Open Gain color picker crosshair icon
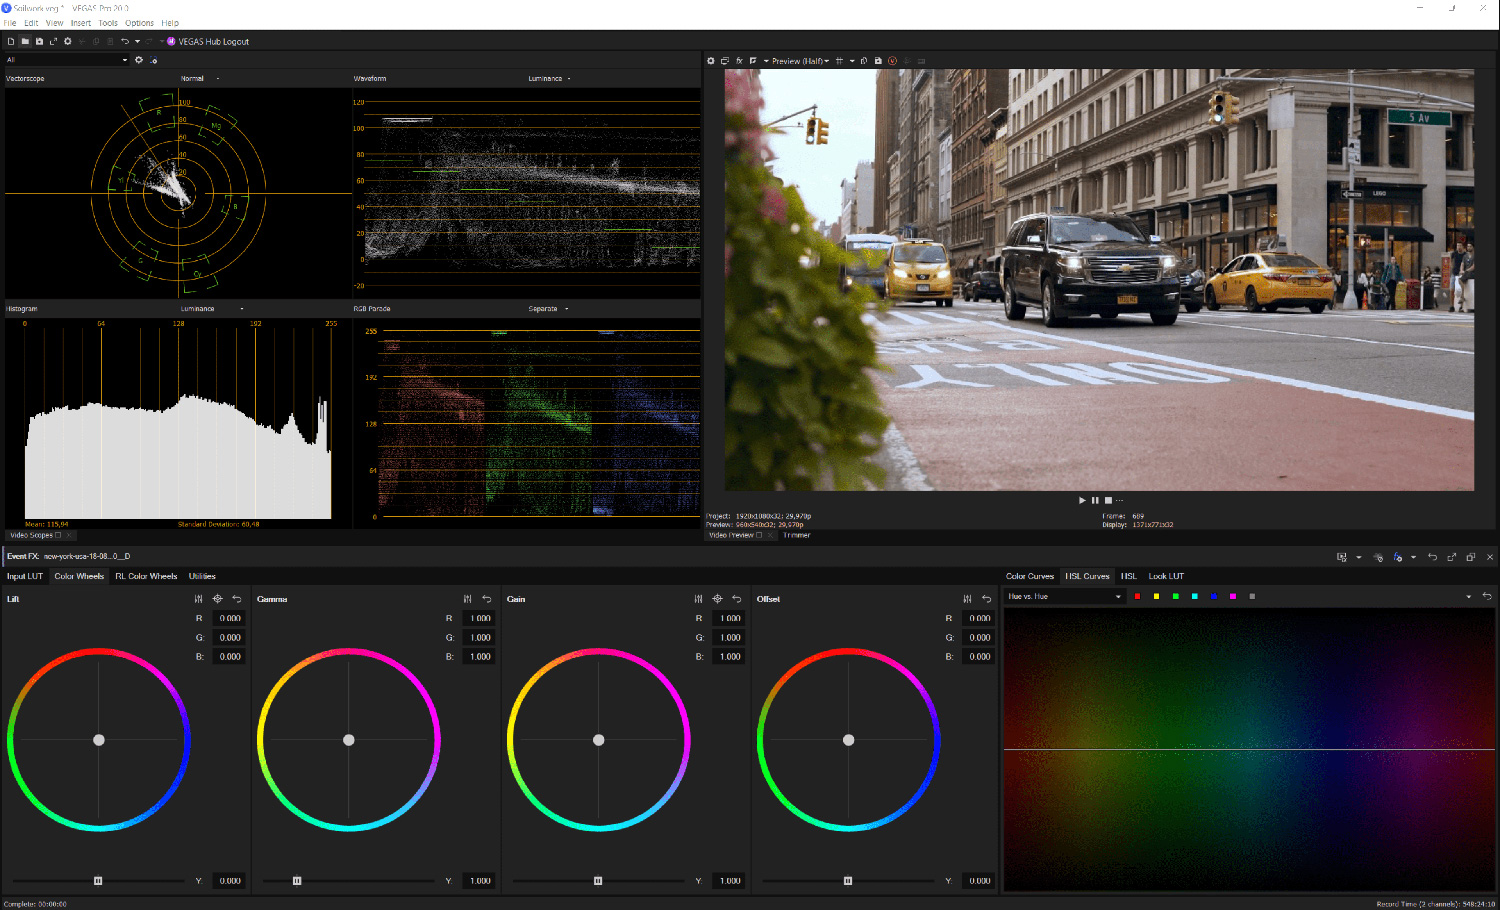The height and width of the screenshot is (910, 1500). click(717, 599)
